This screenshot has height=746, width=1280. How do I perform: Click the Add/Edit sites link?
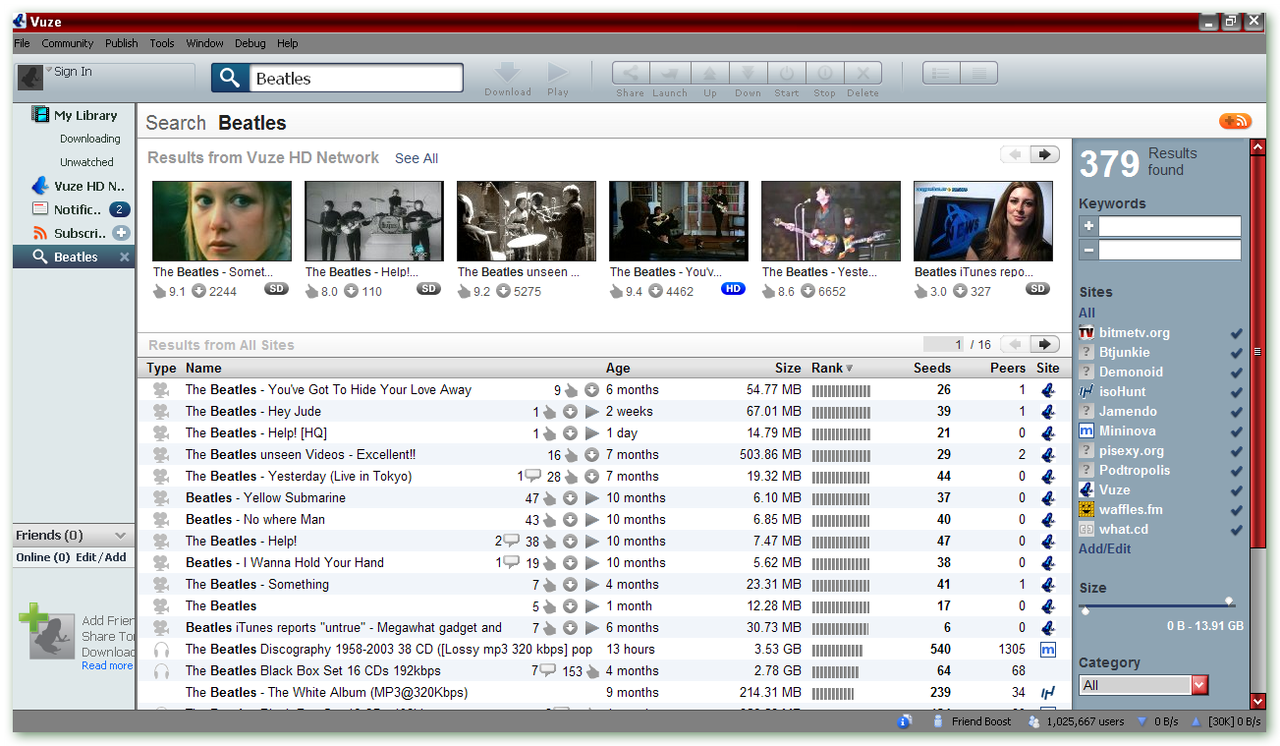coord(1105,549)
